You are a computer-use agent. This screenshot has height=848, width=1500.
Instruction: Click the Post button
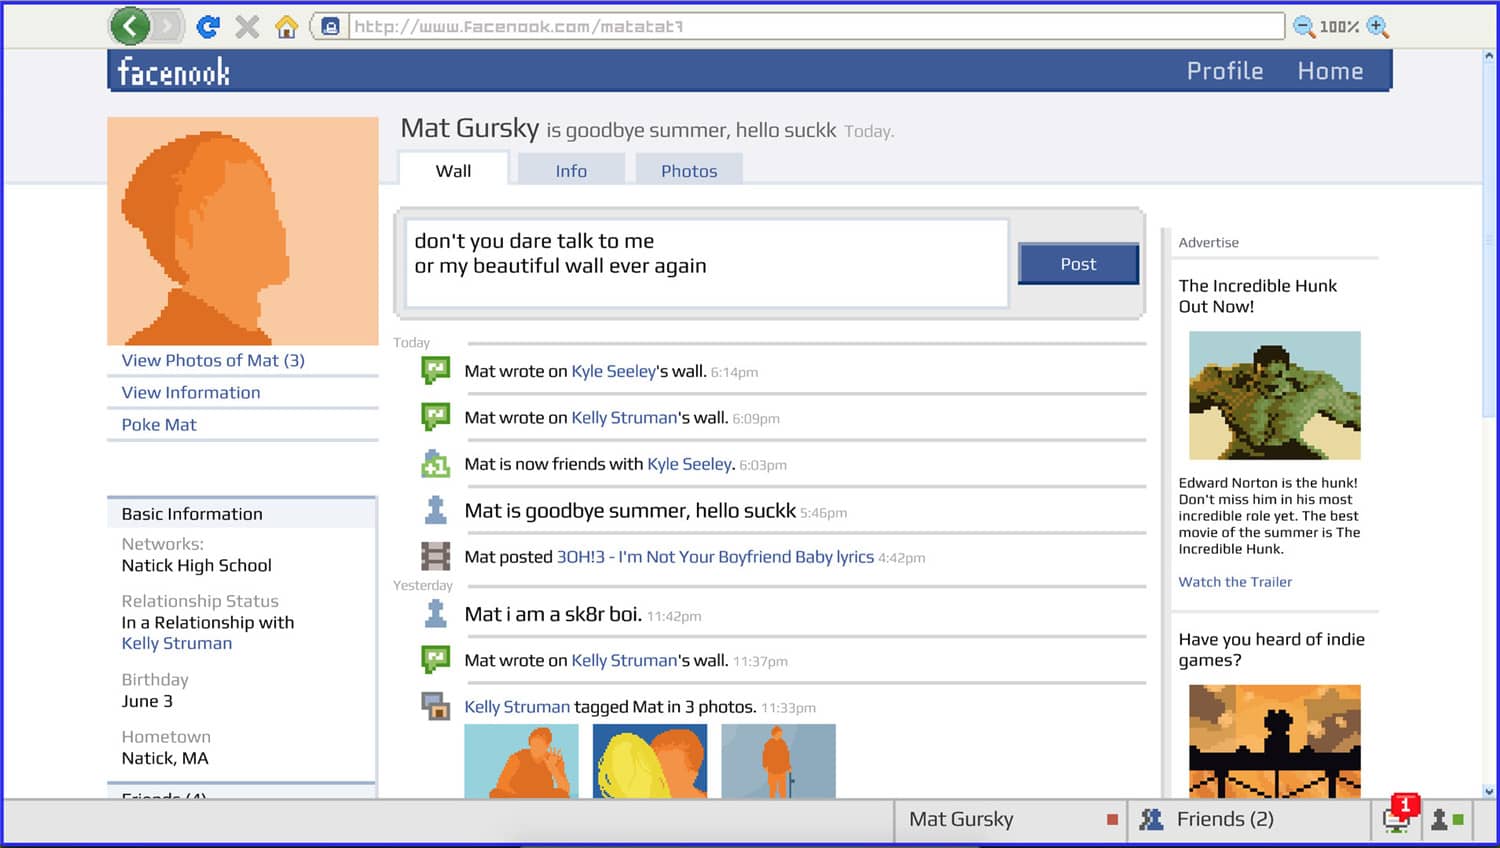(x=1078, y=264)
